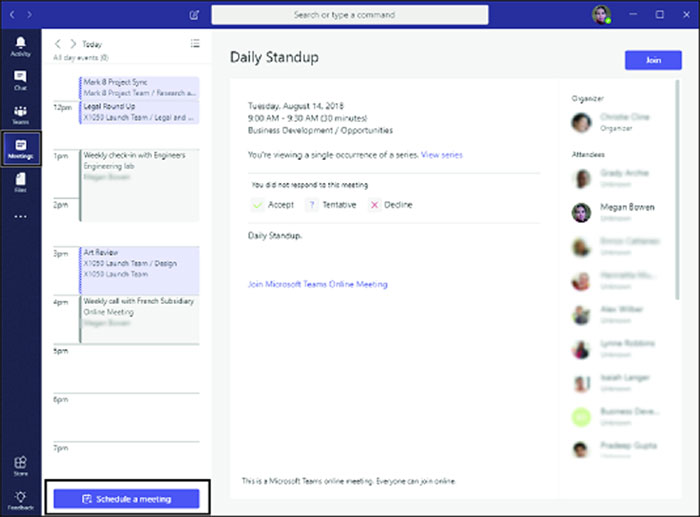700x517 pixels.
Task: Go to the next day in calendar
Action: 73,44
